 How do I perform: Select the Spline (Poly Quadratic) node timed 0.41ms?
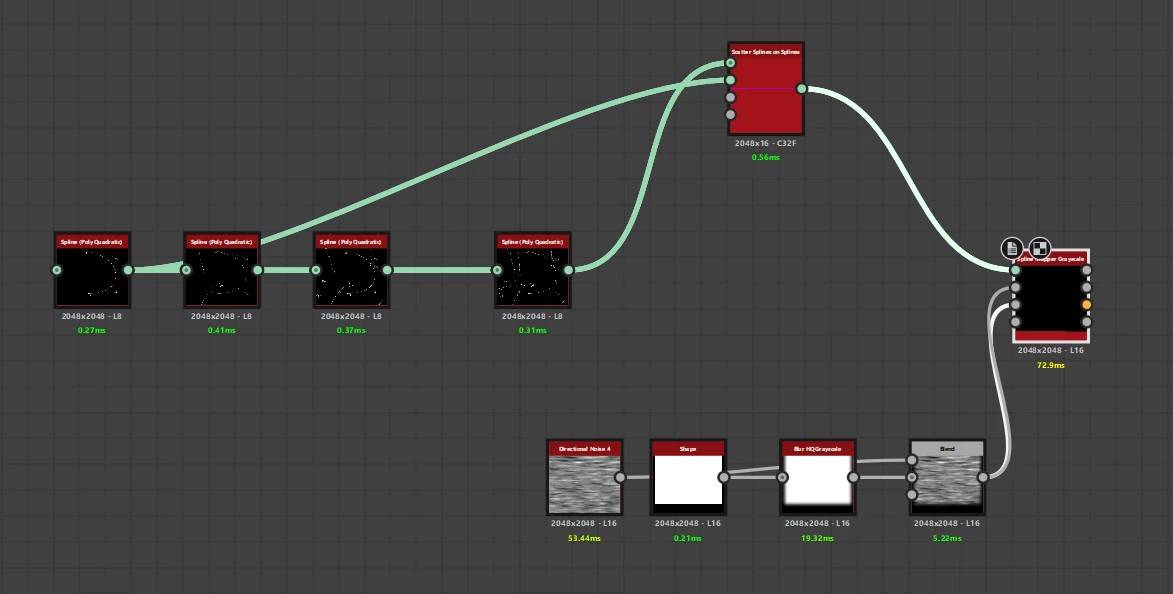click(x=221, y=270)
